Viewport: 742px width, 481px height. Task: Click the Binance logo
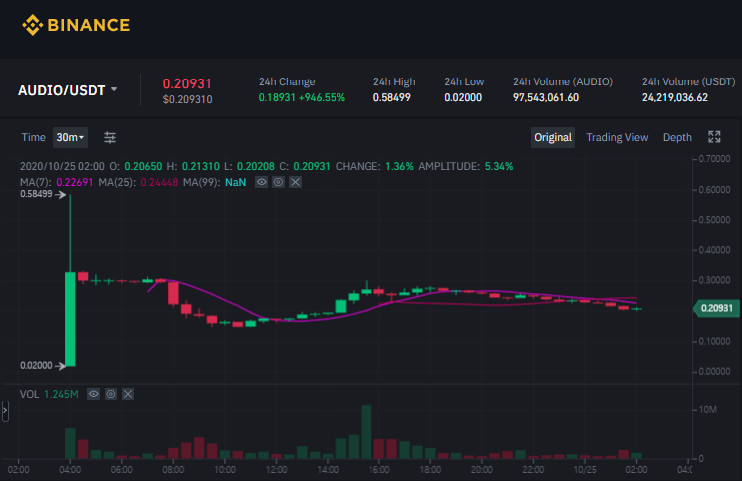coord(76,25)
